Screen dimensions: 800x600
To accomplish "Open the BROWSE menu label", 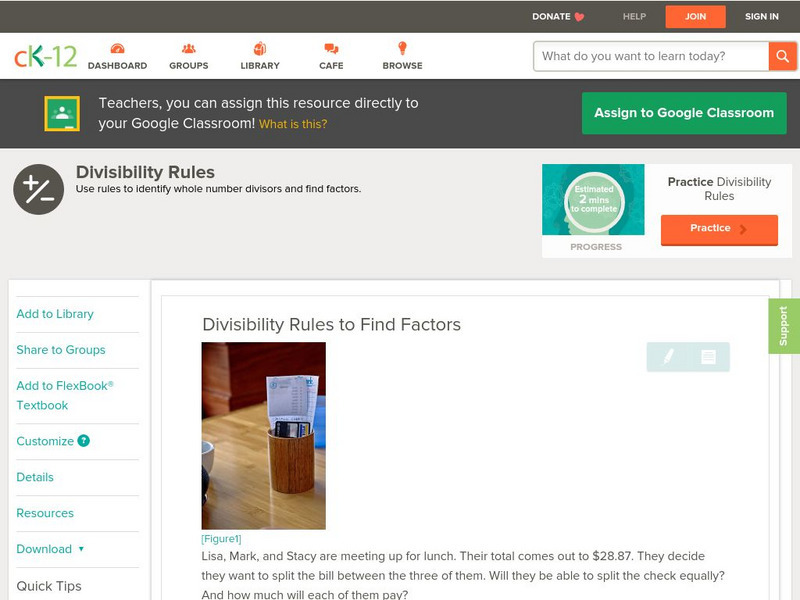I will click(403, 66).
